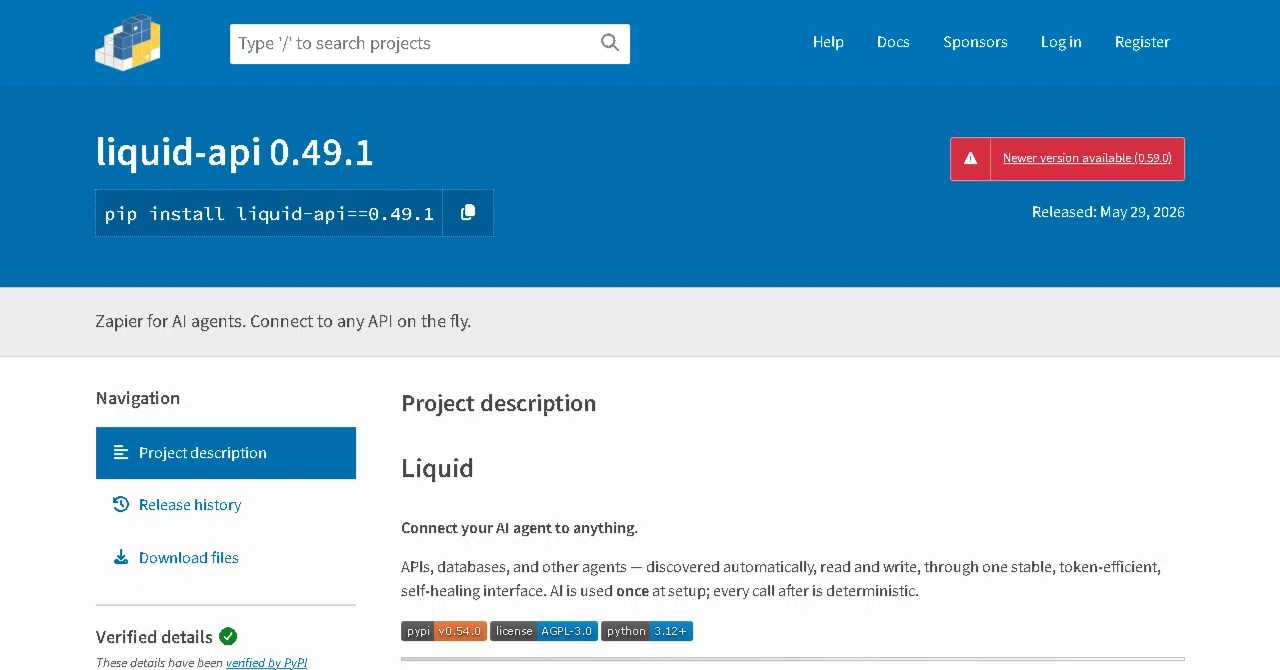Click Connect your AI agent to anything text
Screen dimensions: 1280x670
(x=519, y=528)
